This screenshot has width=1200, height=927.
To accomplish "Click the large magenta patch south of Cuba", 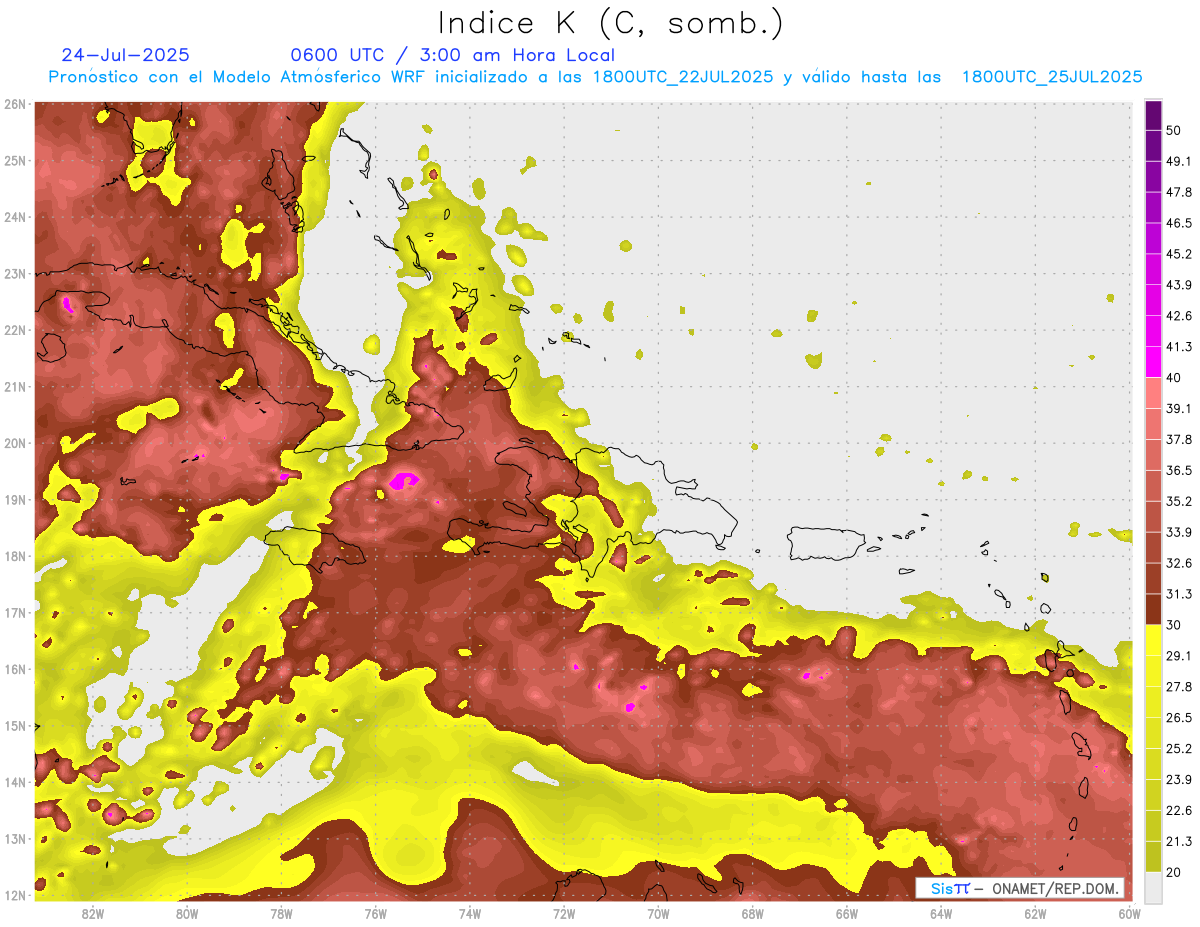I will click(404, 481).
